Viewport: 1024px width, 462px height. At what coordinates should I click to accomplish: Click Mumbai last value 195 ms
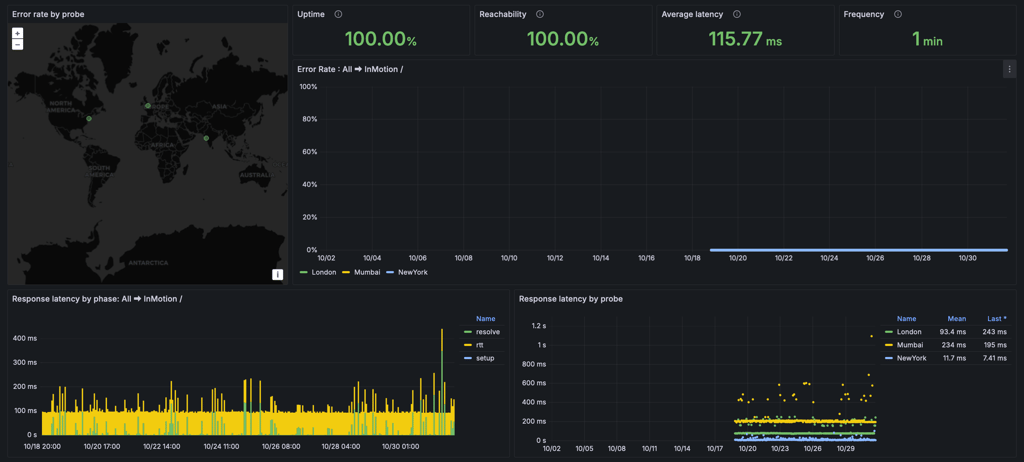pos(995,345)
